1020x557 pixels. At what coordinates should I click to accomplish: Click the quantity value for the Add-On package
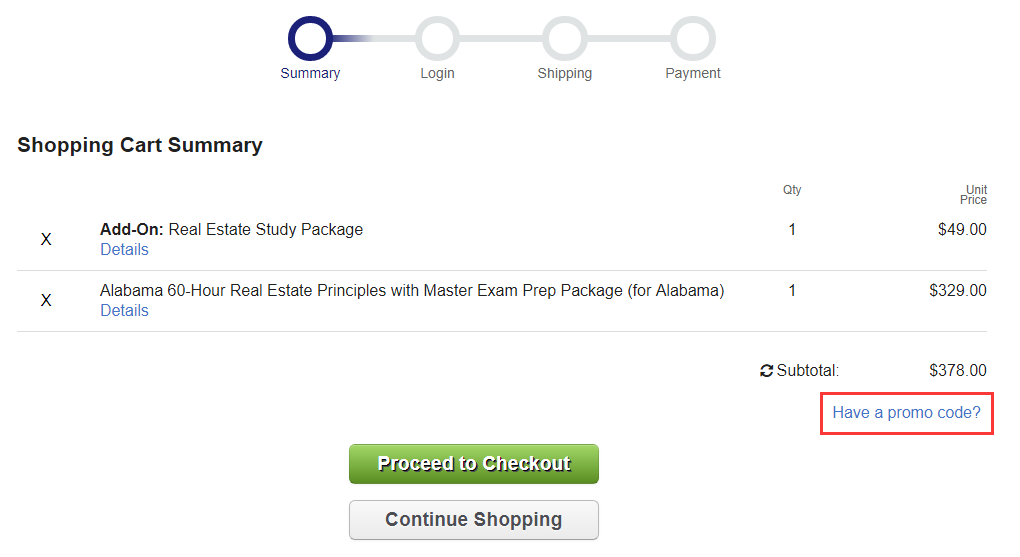click(792, 230)
